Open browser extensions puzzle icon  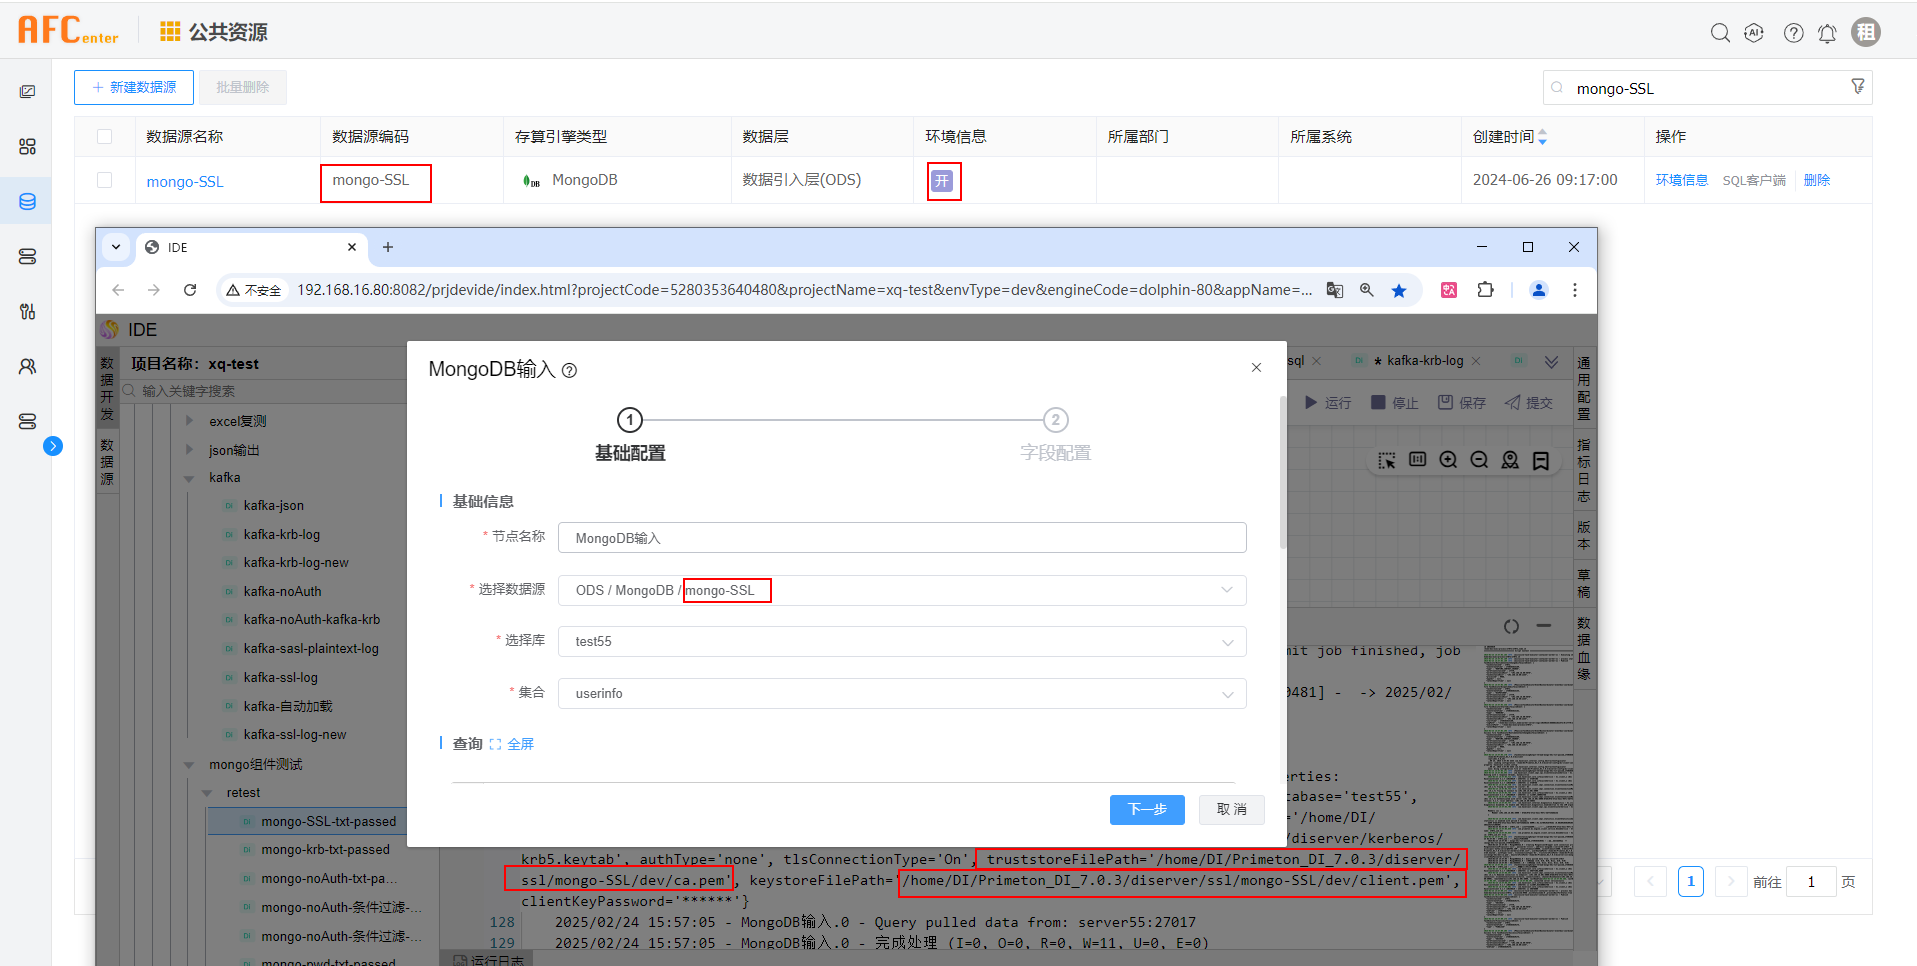tap(1485, 290)
